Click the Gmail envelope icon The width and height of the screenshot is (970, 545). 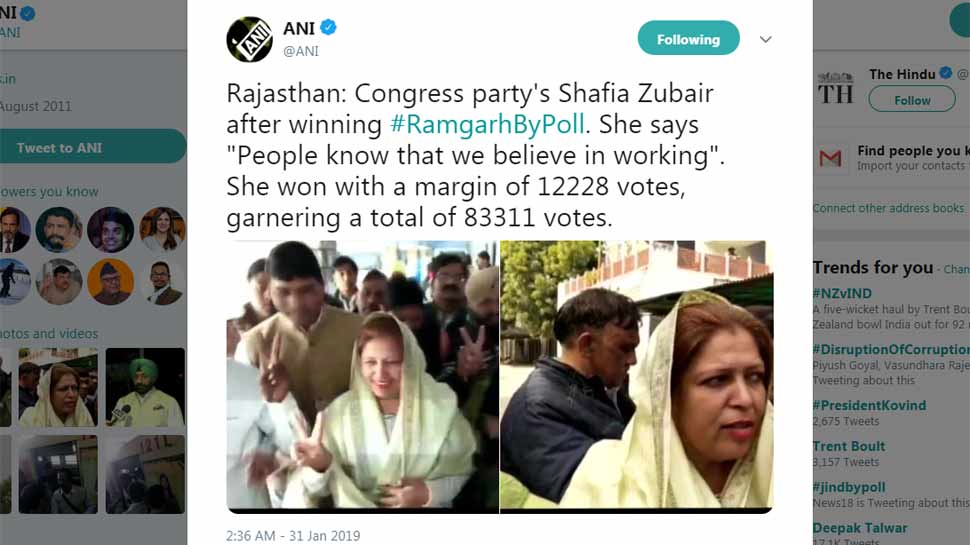click(830, 158)
